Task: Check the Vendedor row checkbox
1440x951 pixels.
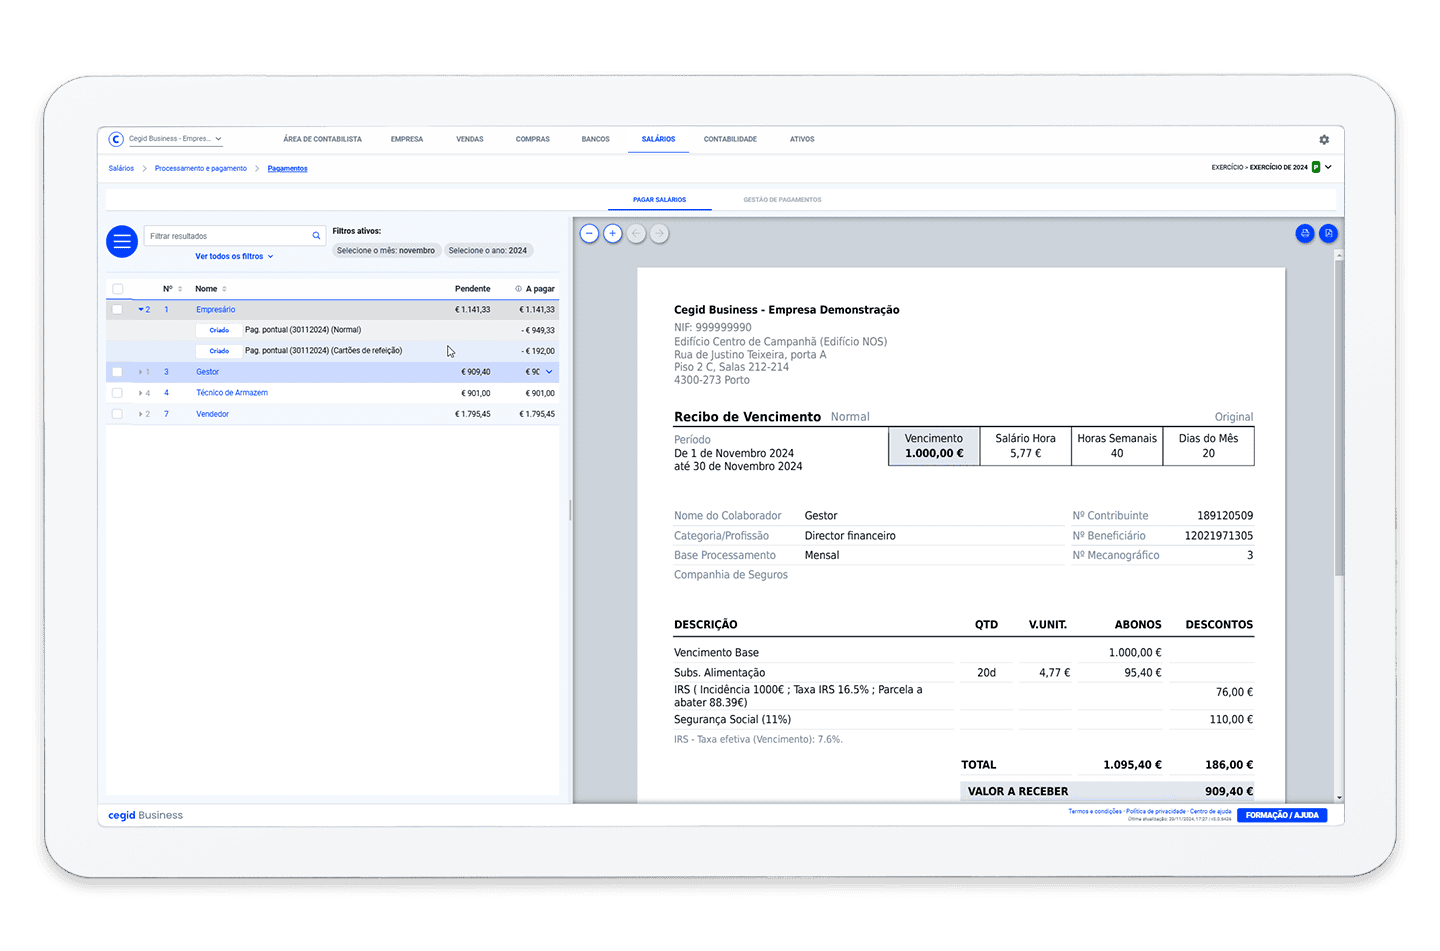Action: tap(118, 414)
